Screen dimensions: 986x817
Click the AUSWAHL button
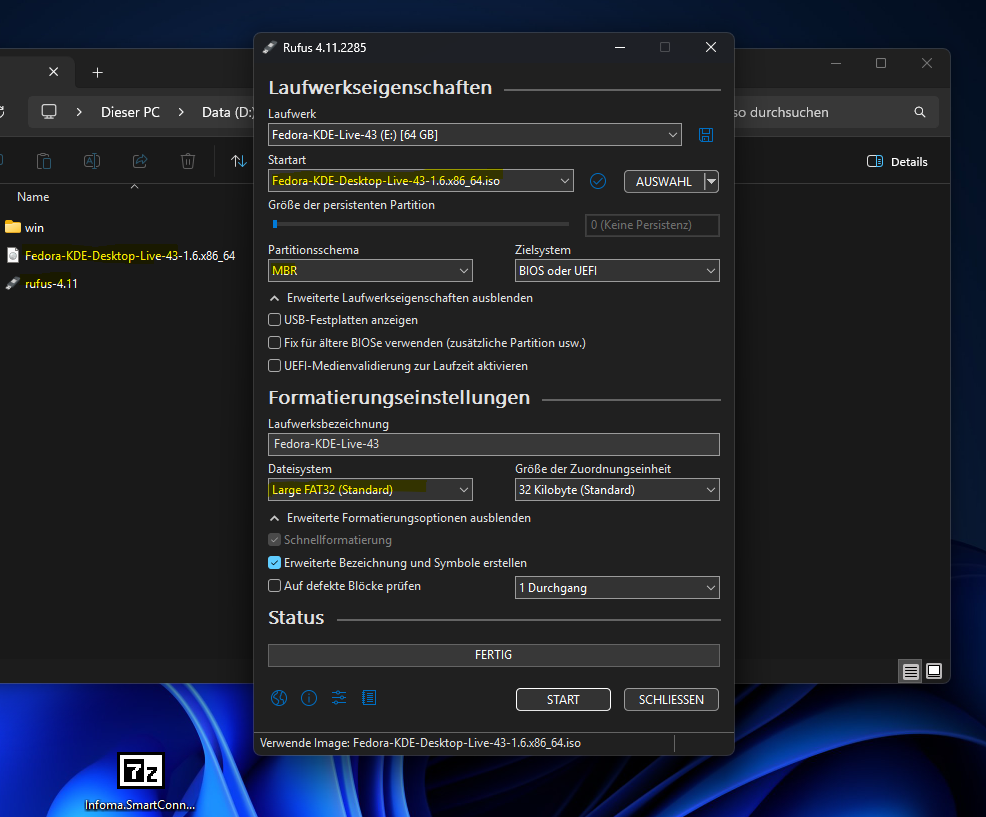663,182
